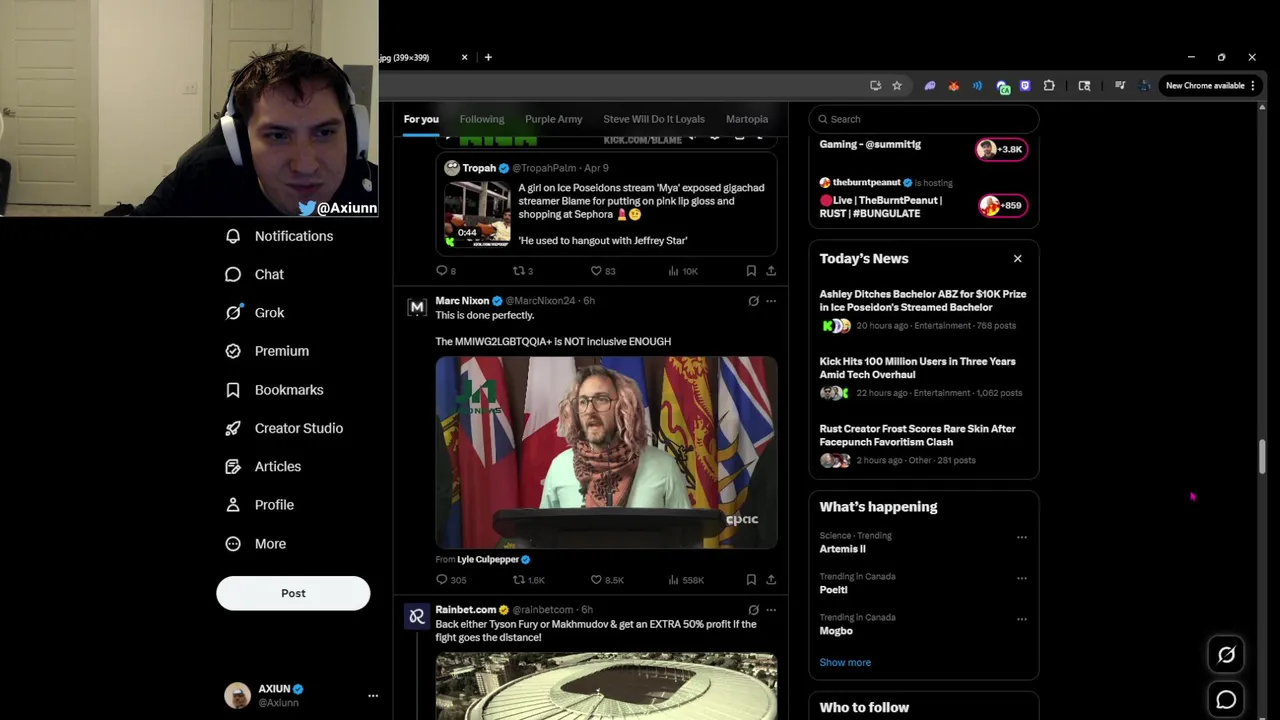Switch to the Purple Army tab
This screenshot has width=1280, height=720.
pyautogui.click(x=553, y=119)
